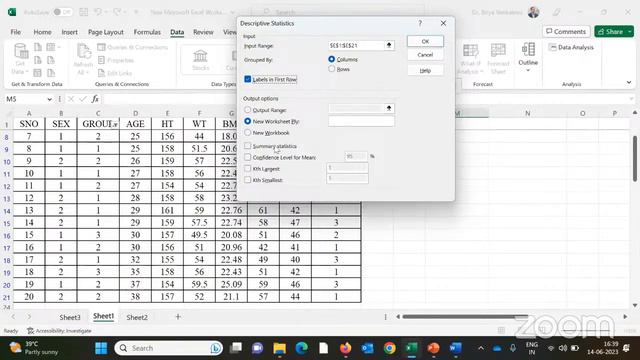Viewport: 640px width, 360px height.
Task: Collapse the ribbon with chevron
Action: coord(629,82)
